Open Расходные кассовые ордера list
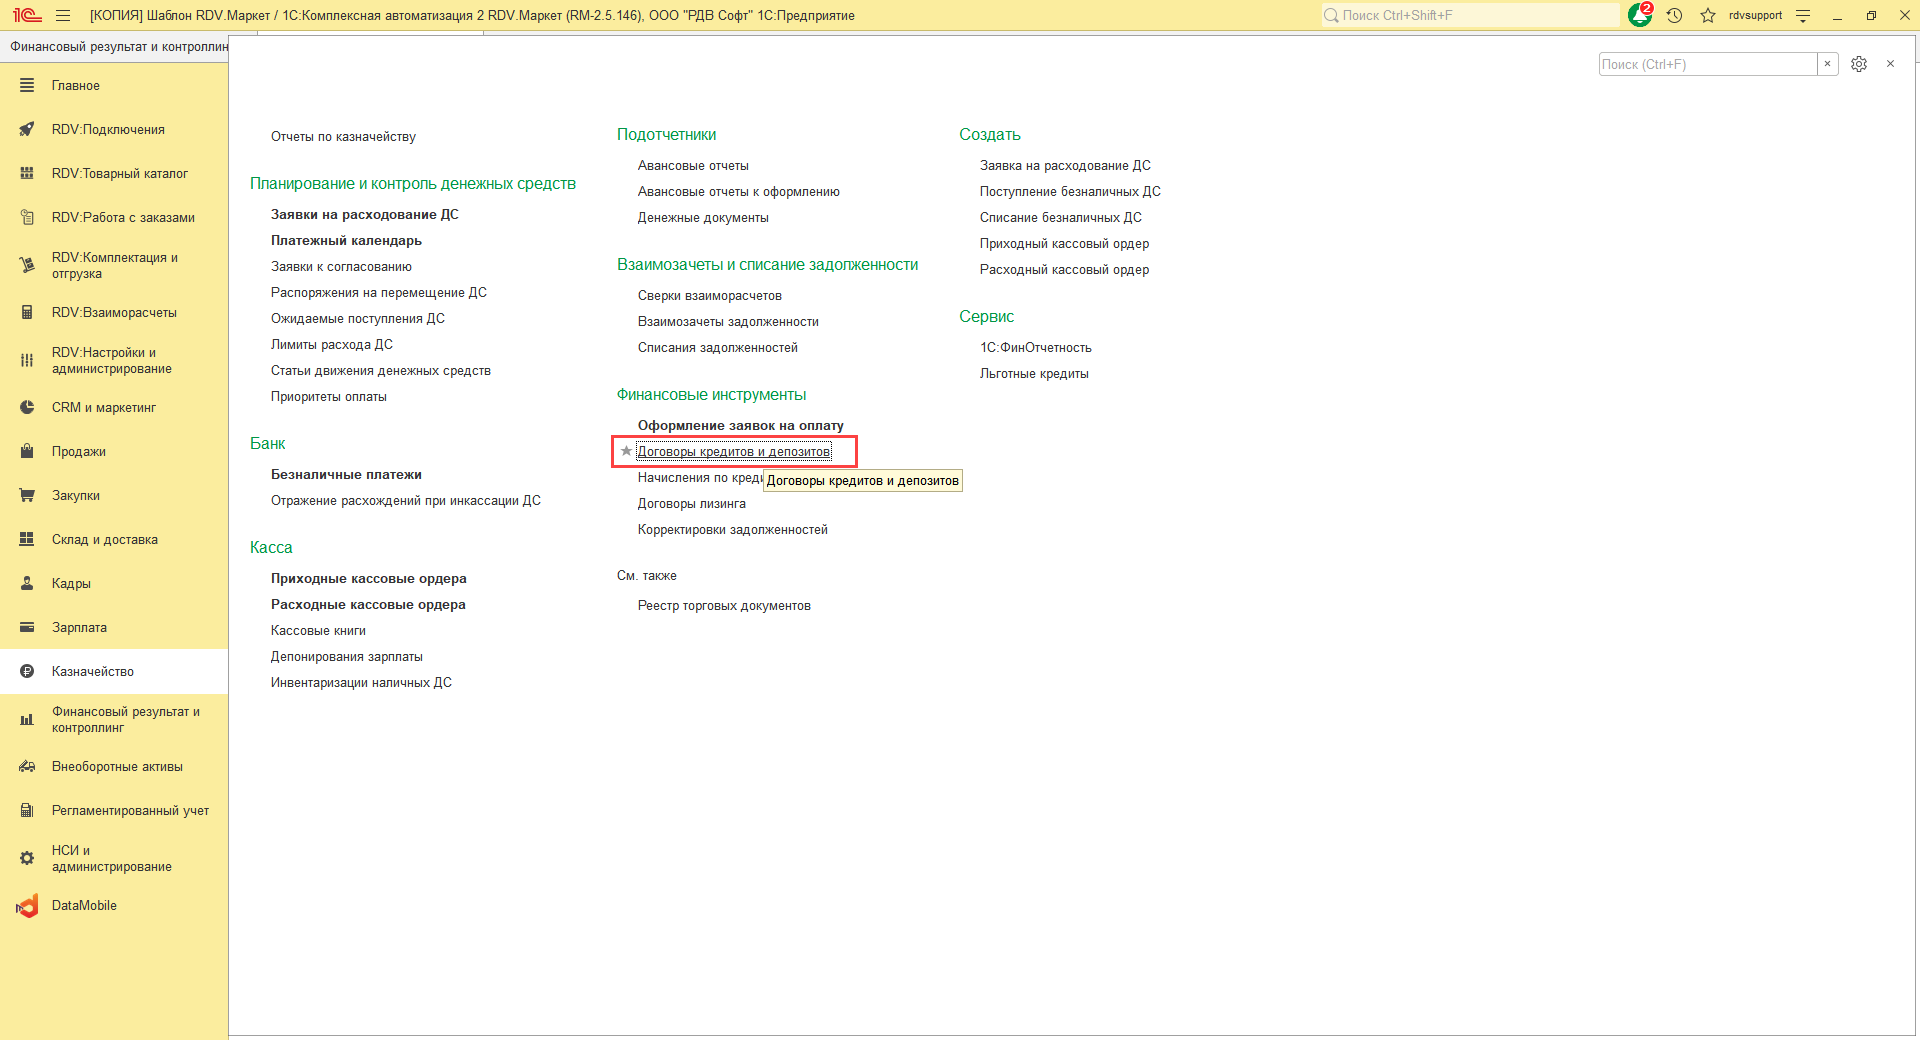The image size is (1920, 1040). 368,605
